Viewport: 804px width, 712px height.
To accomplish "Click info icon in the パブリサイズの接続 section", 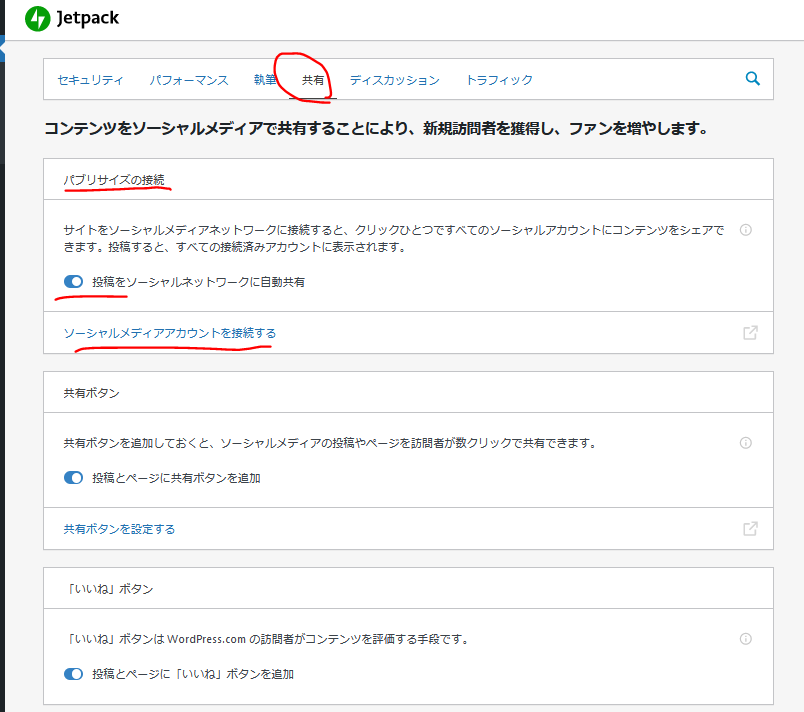I will click(x=745, y=230).
